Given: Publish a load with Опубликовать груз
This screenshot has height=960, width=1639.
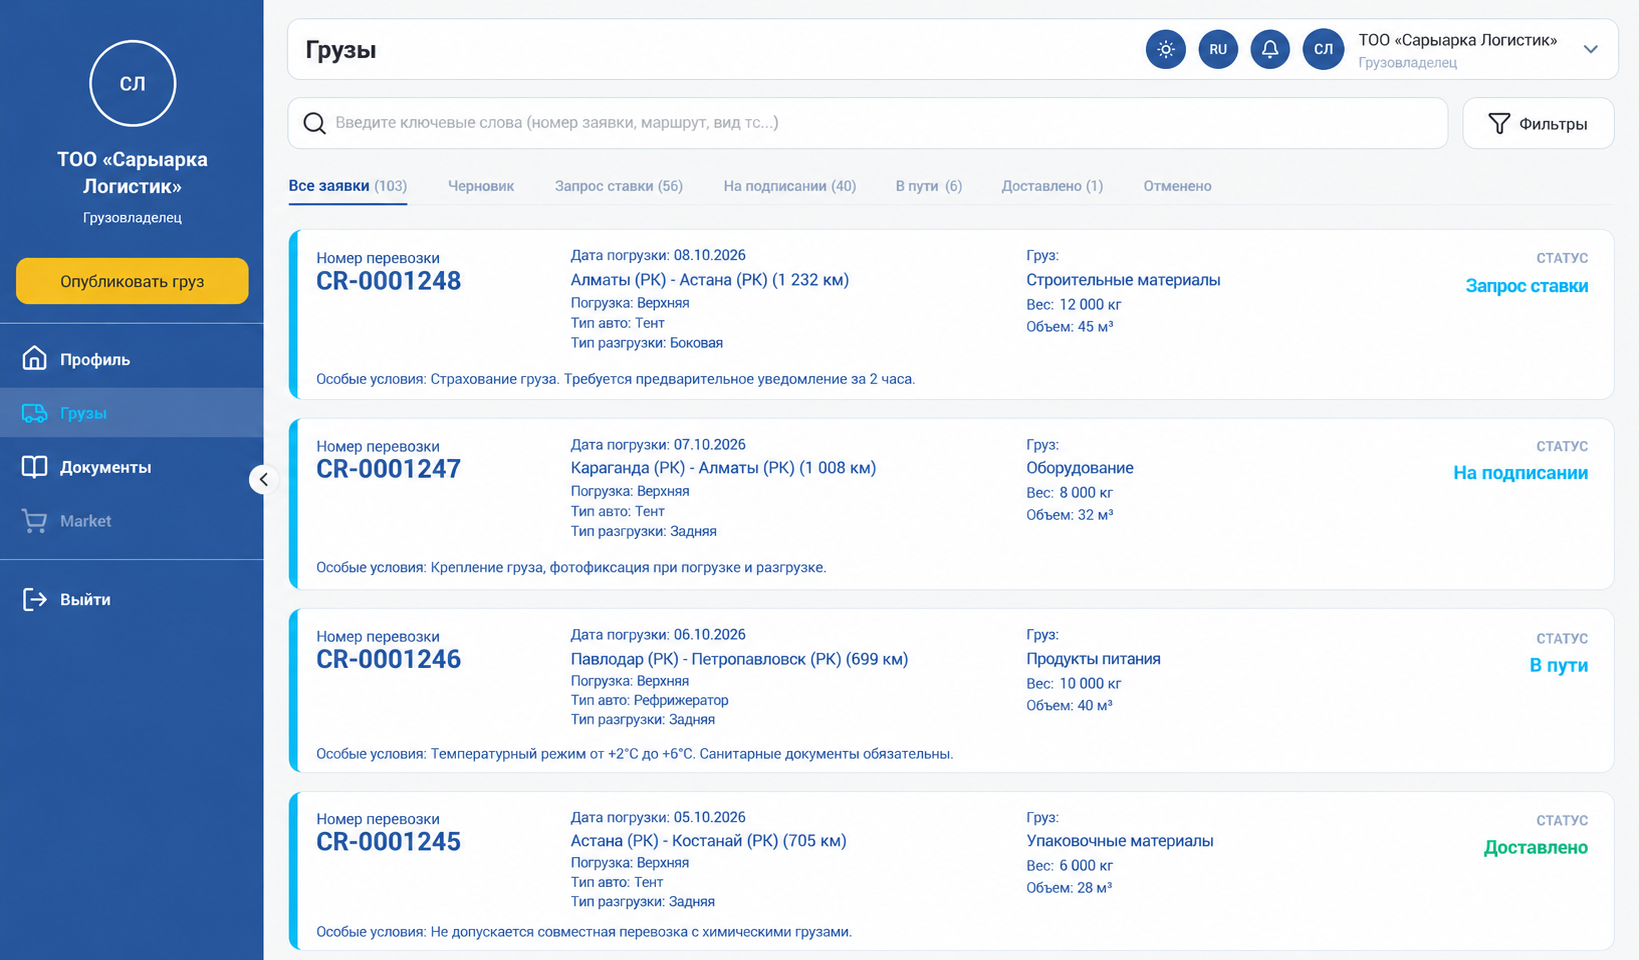Looking at the screenshot, I should 132,281.
